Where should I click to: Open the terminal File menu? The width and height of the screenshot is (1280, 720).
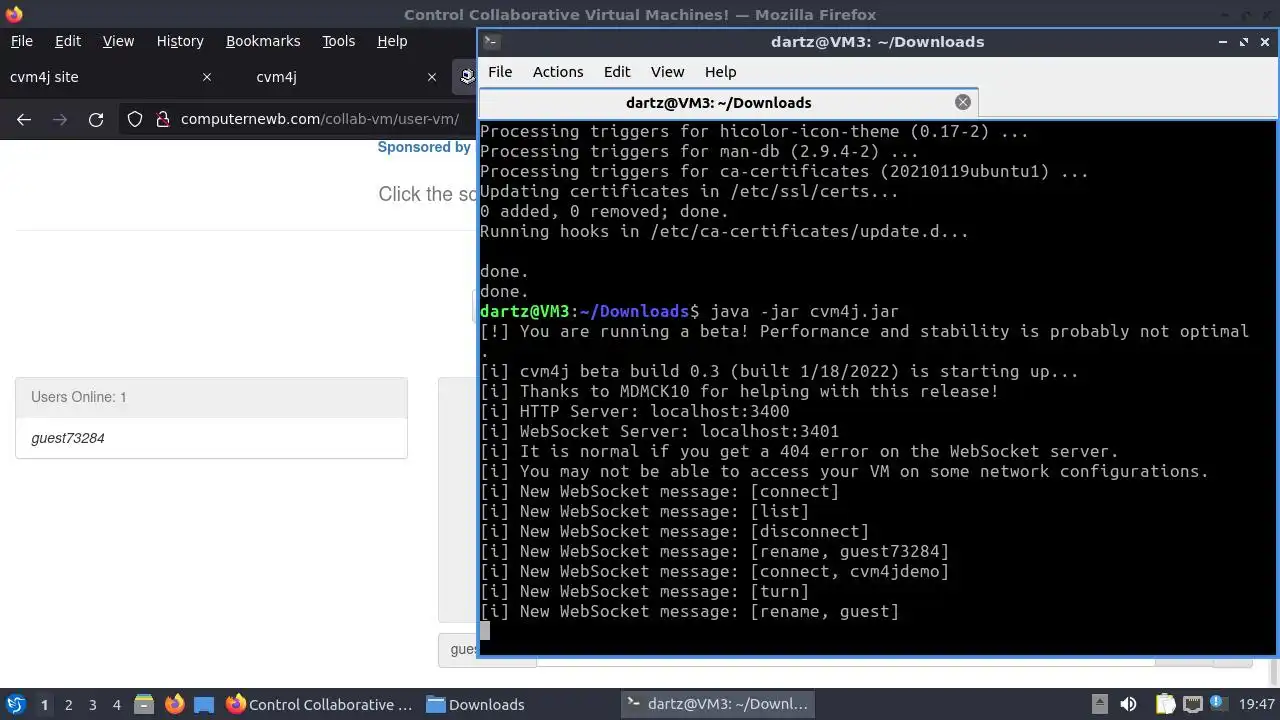click(x=500, y=72)
